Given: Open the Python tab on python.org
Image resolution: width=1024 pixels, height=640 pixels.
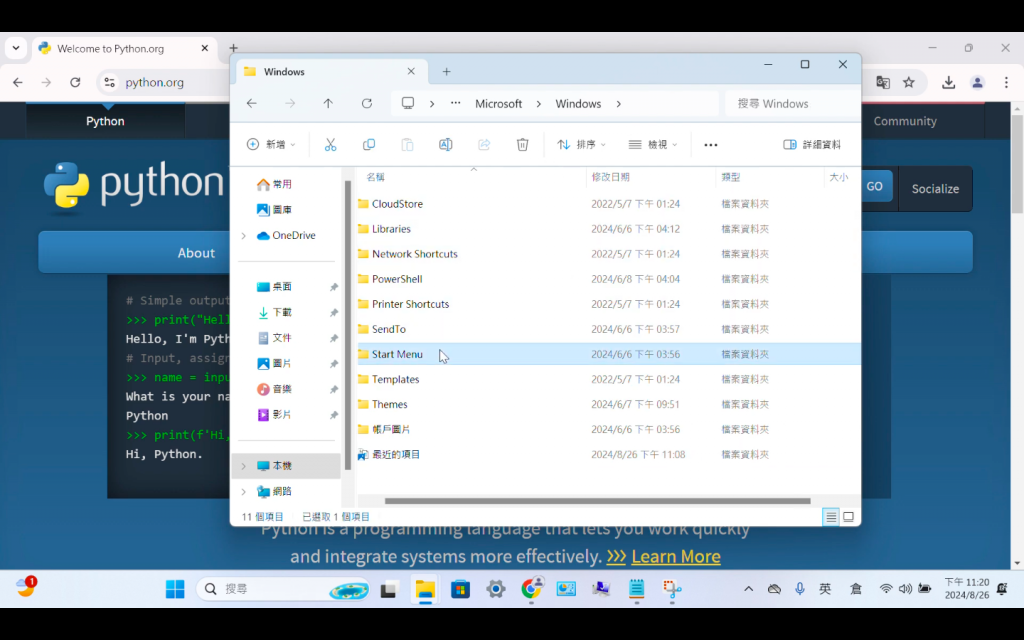Looking at the screenshot, I should click(x=105, y=121).
